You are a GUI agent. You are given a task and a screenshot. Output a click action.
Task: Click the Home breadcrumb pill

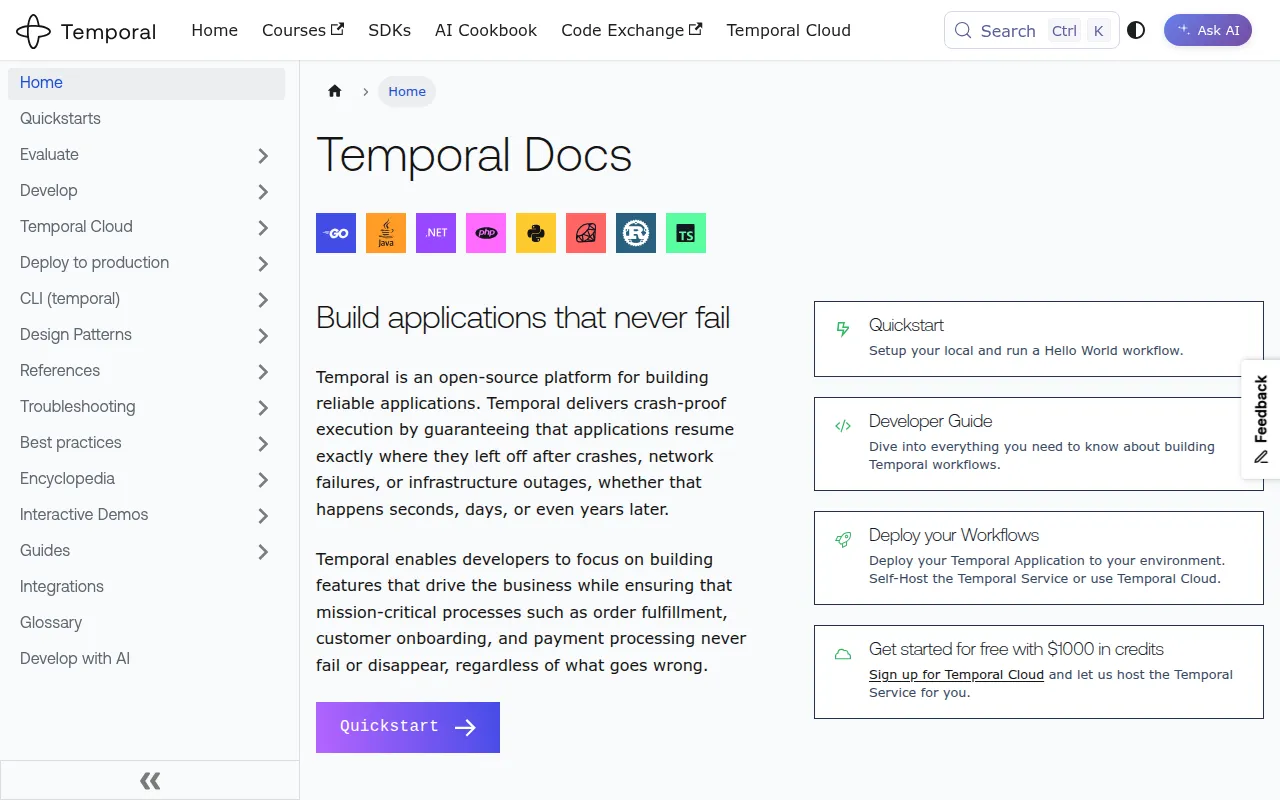pos(407,91)
